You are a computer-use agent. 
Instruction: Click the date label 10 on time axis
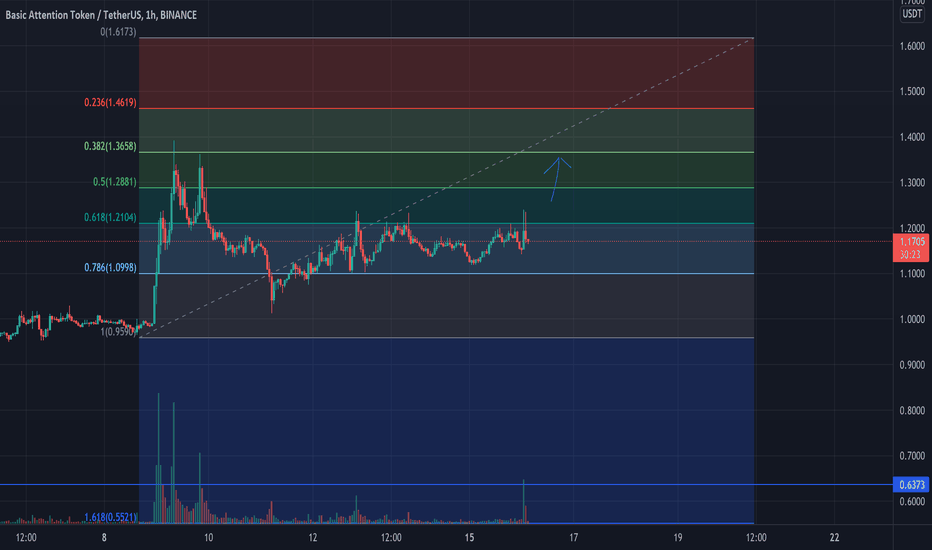[x=208, y=538]
